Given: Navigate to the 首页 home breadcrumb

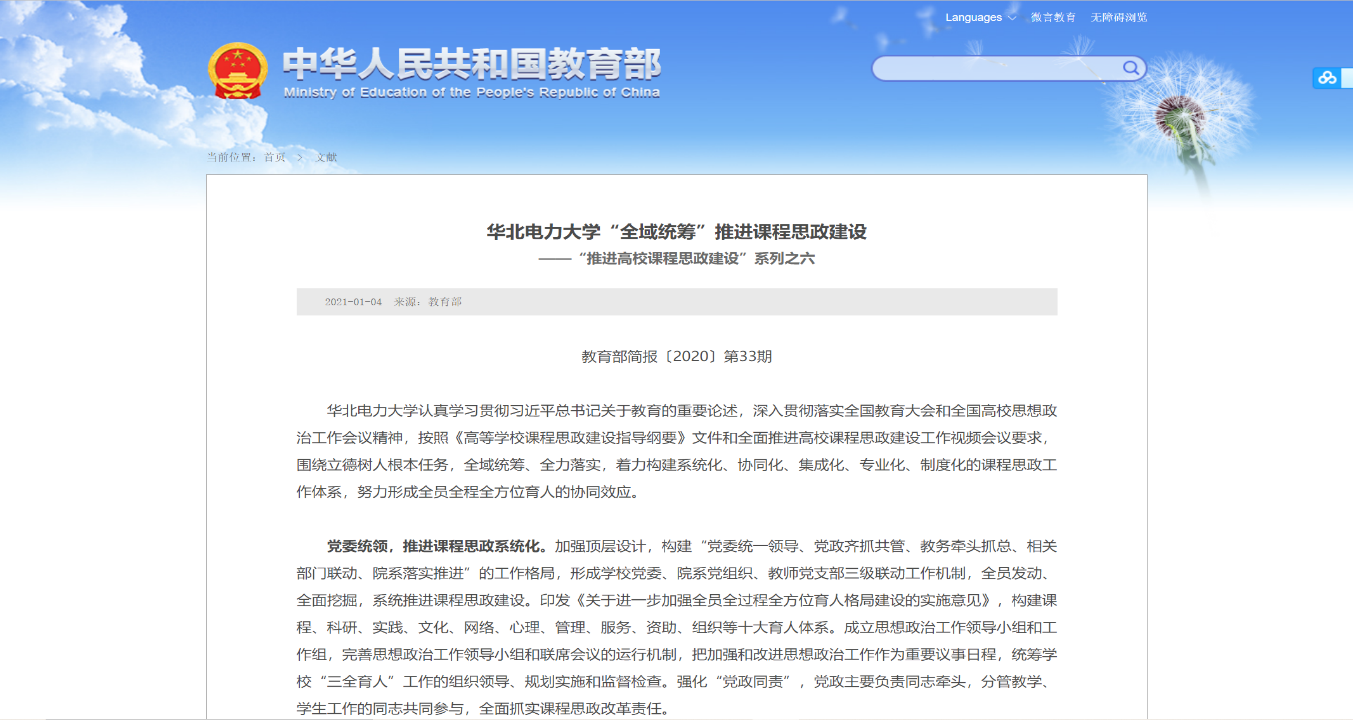Looking at the screenshot, I should pyautogui.click(x=276, y=157).
